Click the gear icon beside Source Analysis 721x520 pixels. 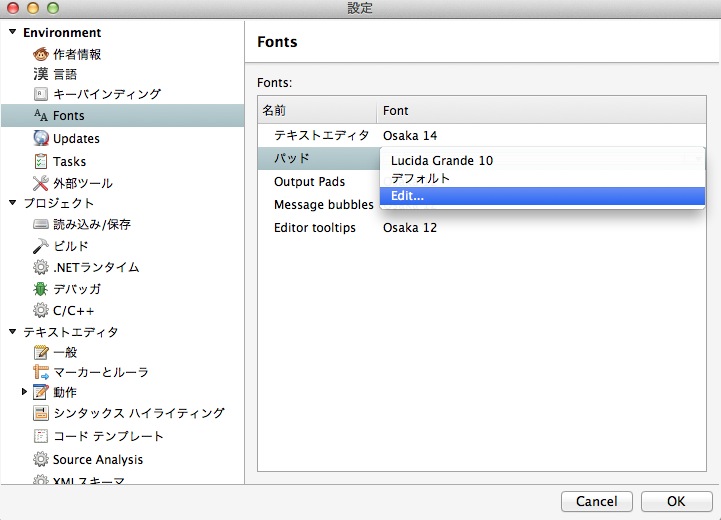pos(40,459)
